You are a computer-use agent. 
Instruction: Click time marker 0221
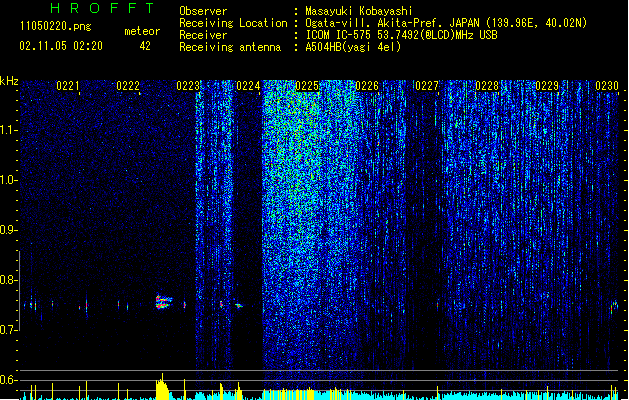pyautogui.click(x=68, y=86)
